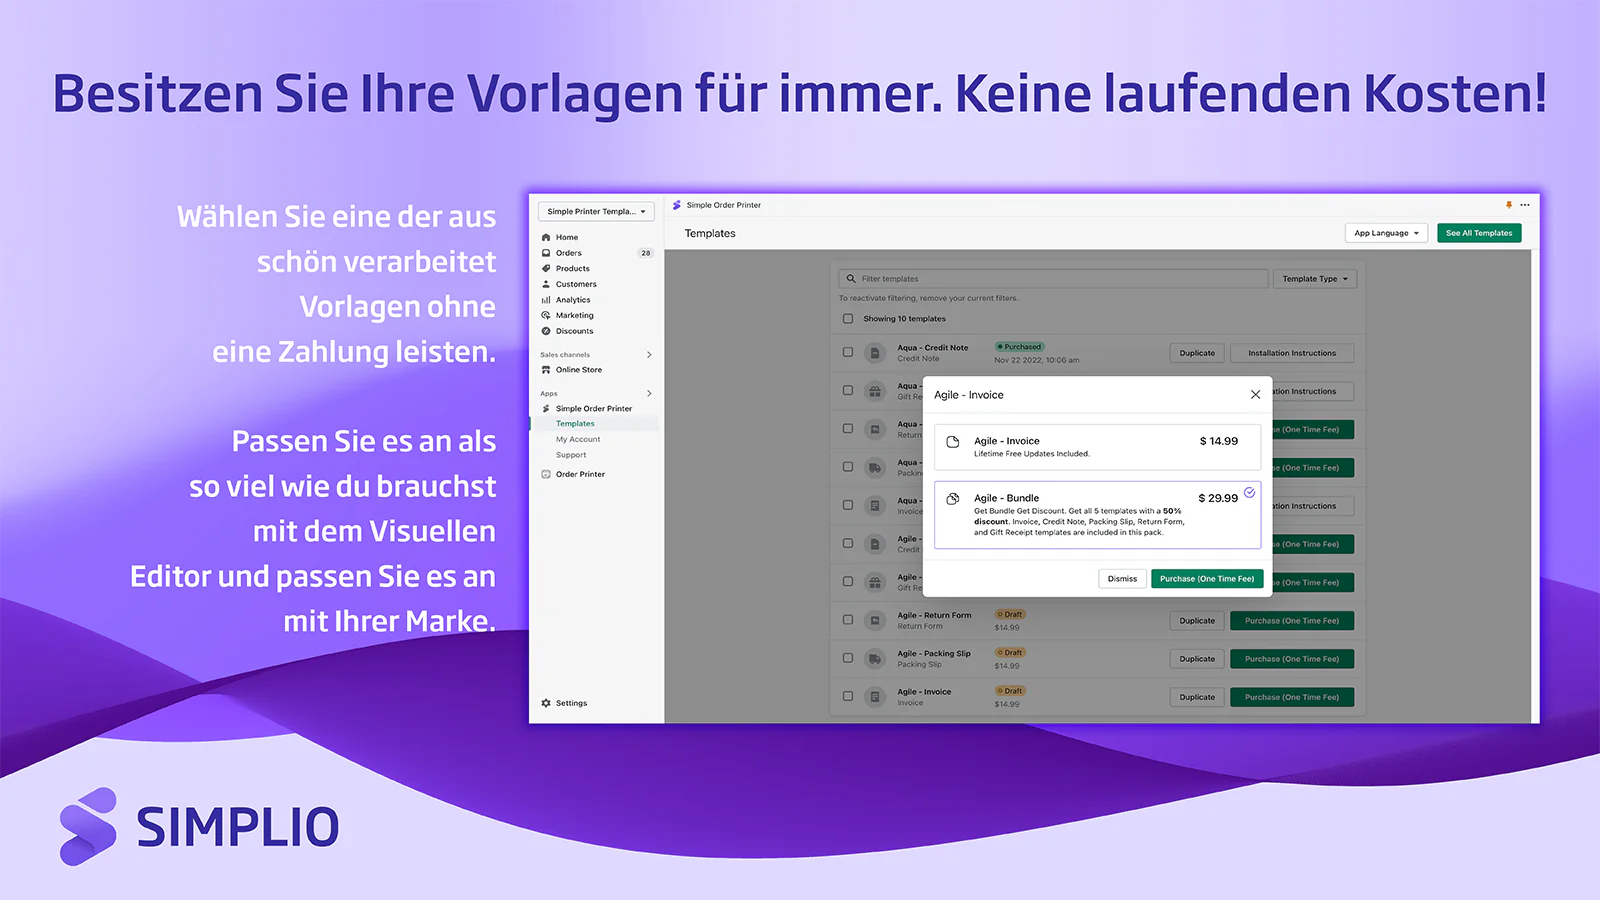
Task: Click the Agile - Packing Slip truck icon
Action: 875,659
